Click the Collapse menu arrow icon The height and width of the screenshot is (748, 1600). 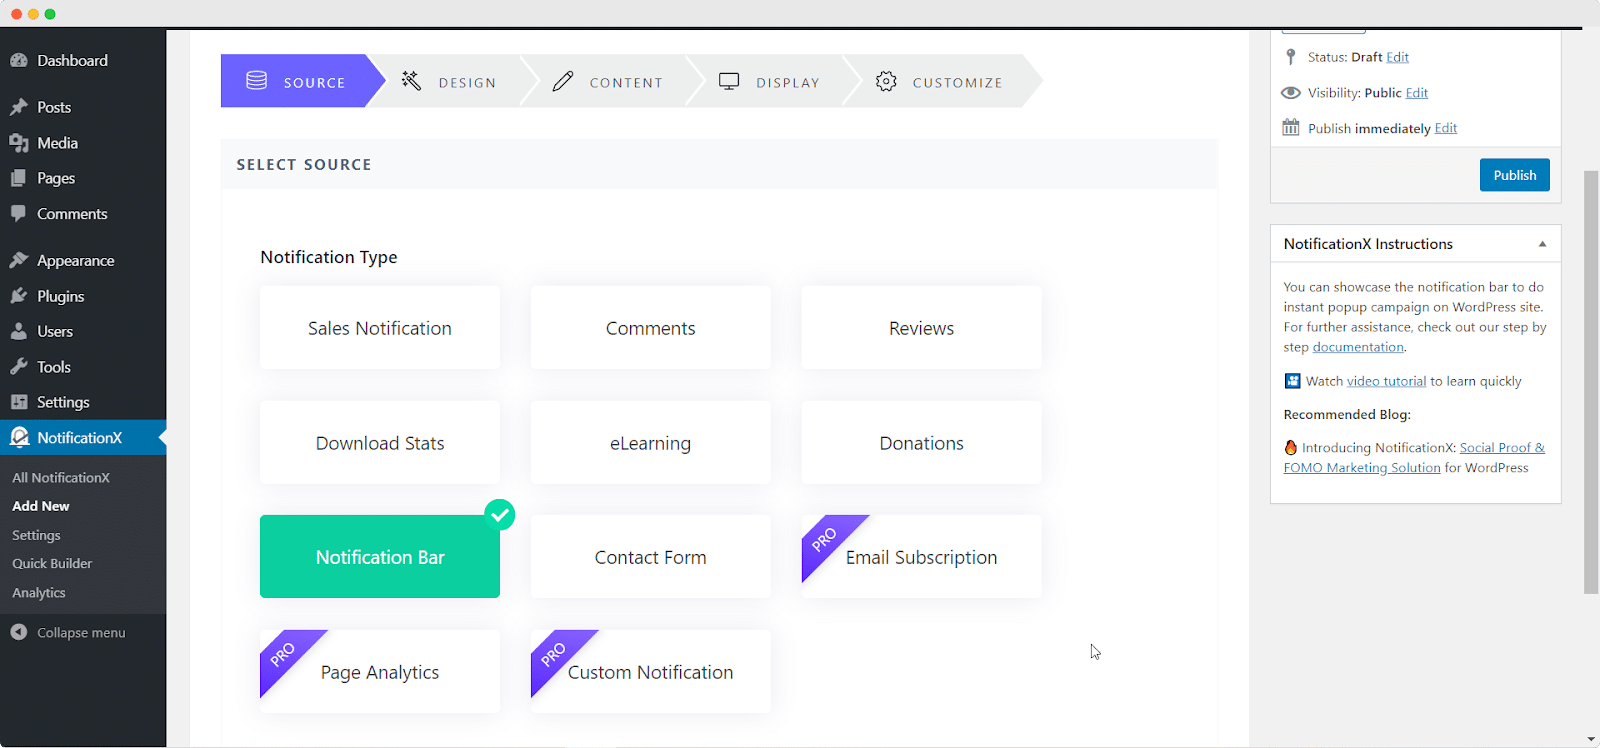tap(19, 632)
